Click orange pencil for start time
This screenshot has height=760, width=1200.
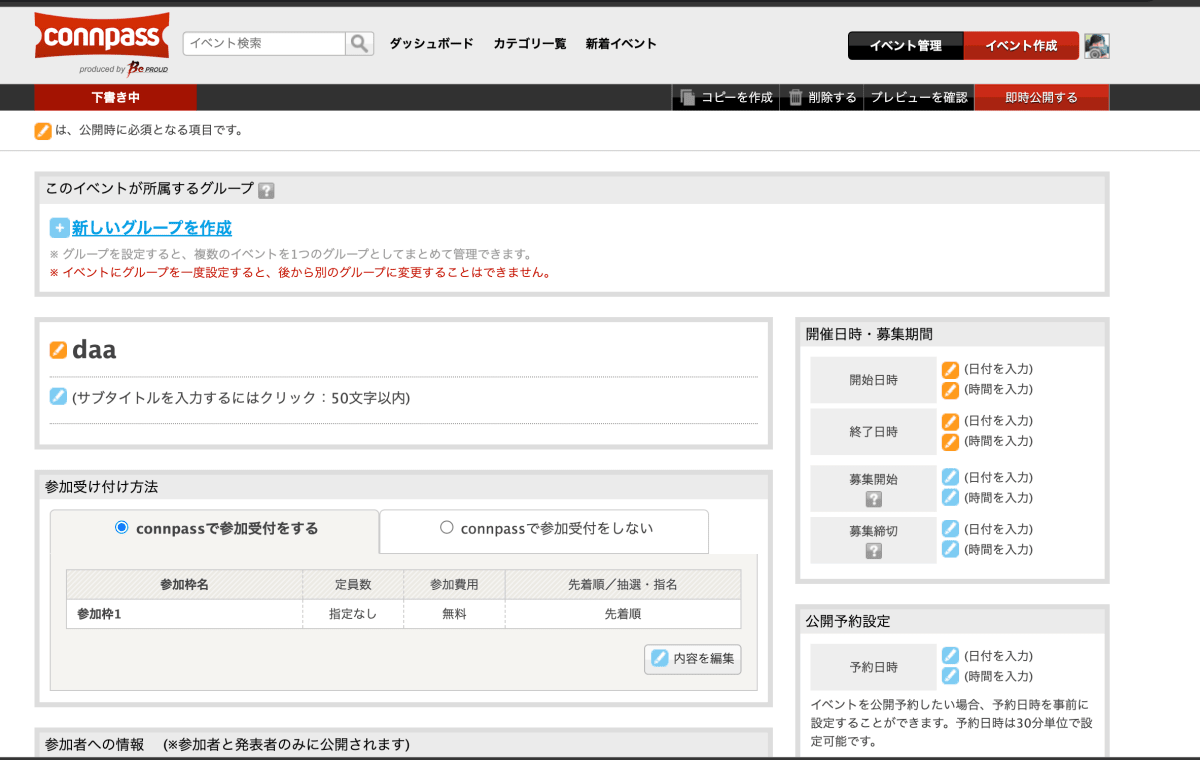(x=950, y=389)
